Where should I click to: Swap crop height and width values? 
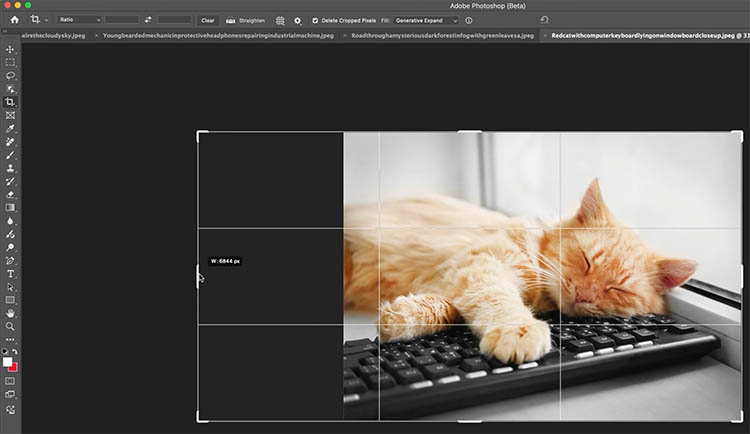(148, 20)
